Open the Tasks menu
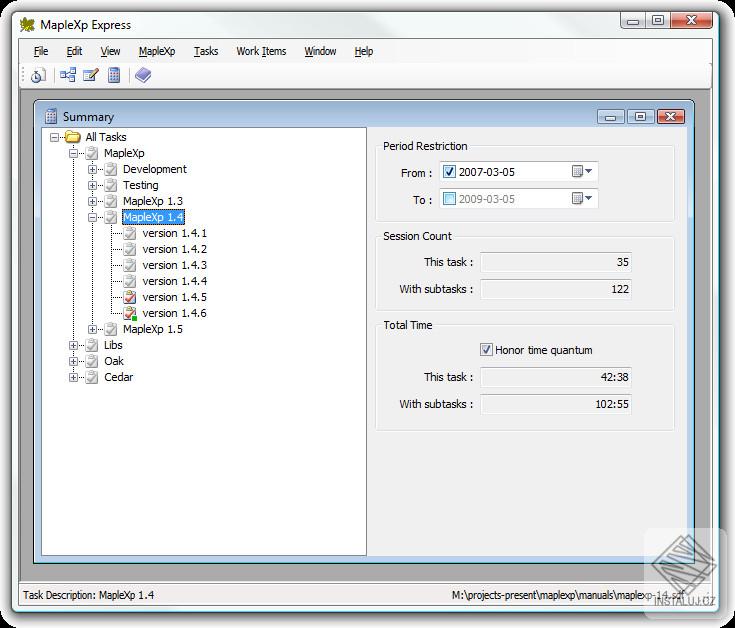 tap(206, 51)
